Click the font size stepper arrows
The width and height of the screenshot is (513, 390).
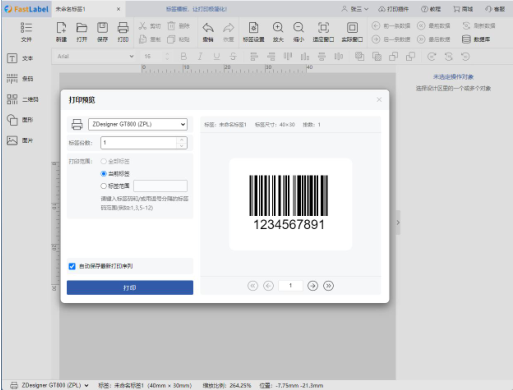click(167, 56)
